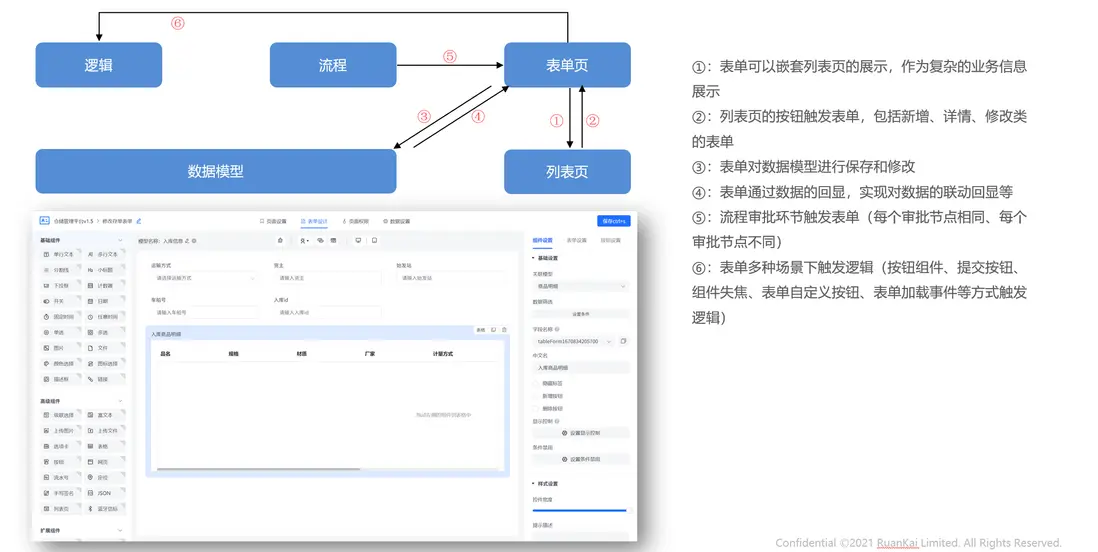
Task: Focus the 货主 input field
Action: point(328,278)
